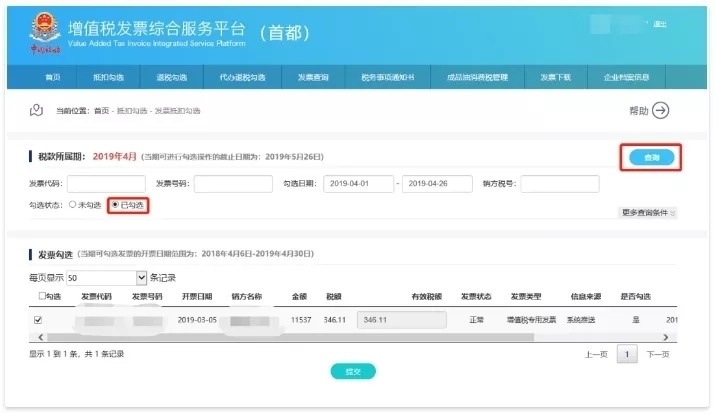
Task: Click the amount cell 11537
Action: [x=301, y=320]
